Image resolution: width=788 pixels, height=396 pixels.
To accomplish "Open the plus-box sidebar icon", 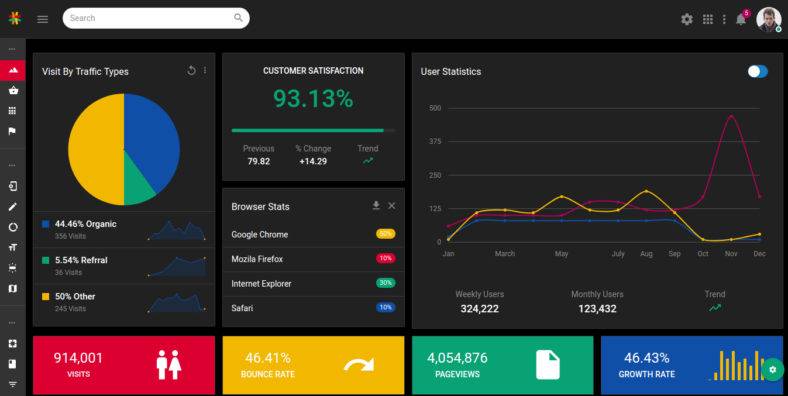I will pos(13,343).
